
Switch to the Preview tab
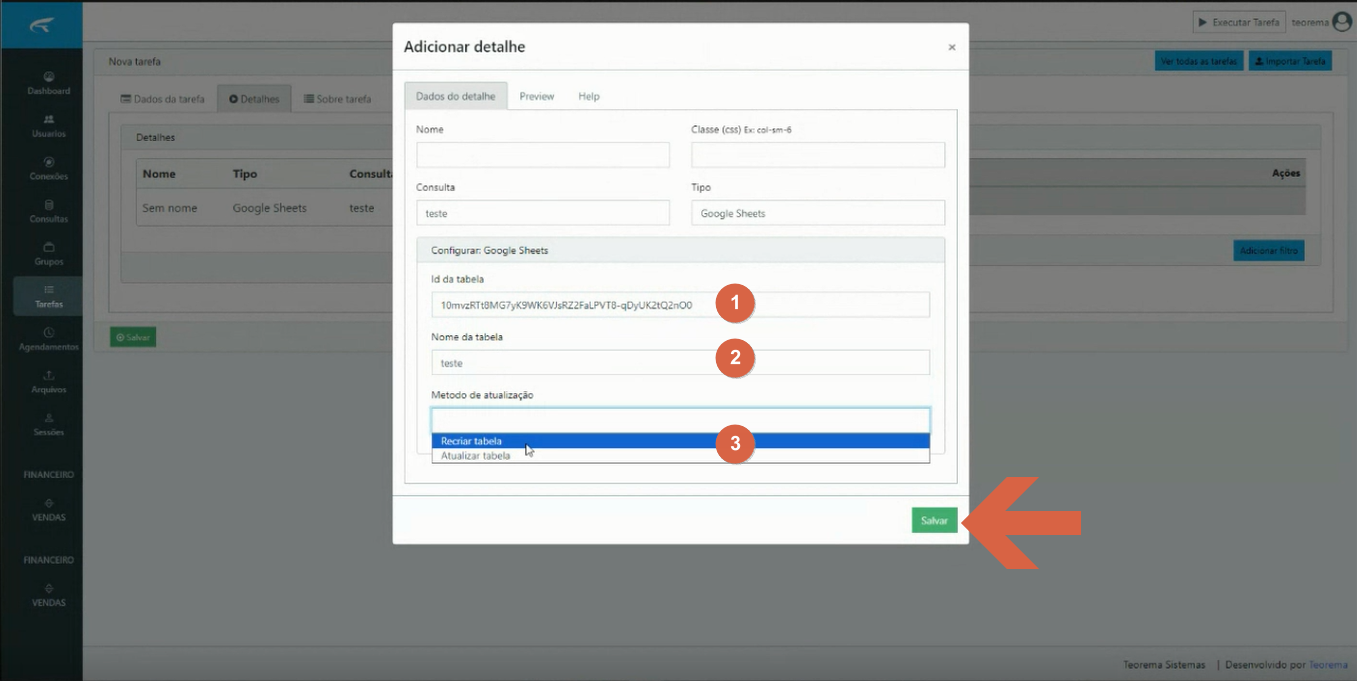click(537, 96)
